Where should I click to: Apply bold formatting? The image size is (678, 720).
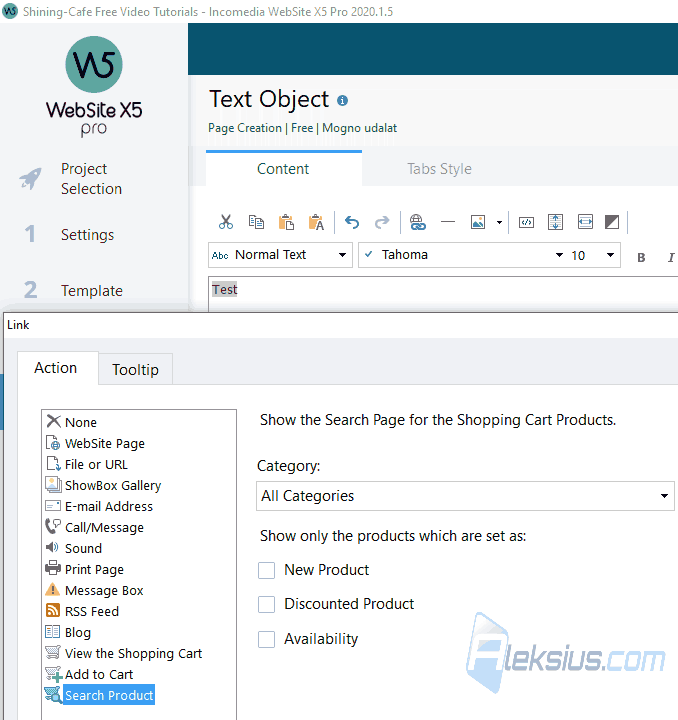tap(641, 258)
